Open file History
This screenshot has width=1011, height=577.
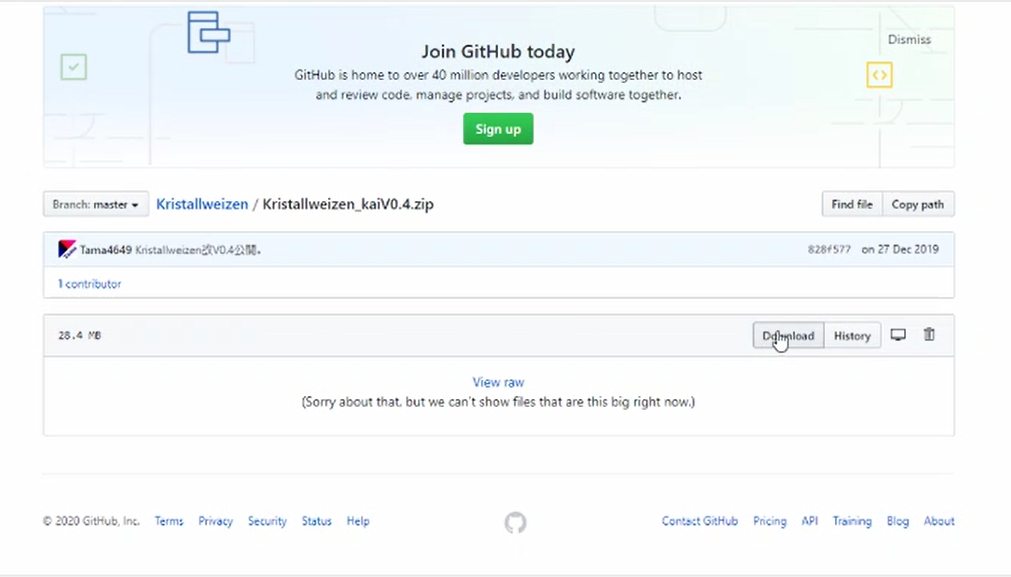point(852,335)
